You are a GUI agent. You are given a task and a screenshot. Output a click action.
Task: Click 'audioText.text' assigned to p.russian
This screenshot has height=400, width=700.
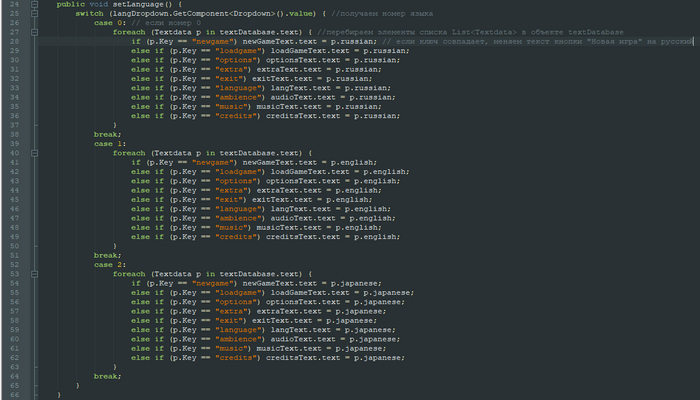coord(303,97)
